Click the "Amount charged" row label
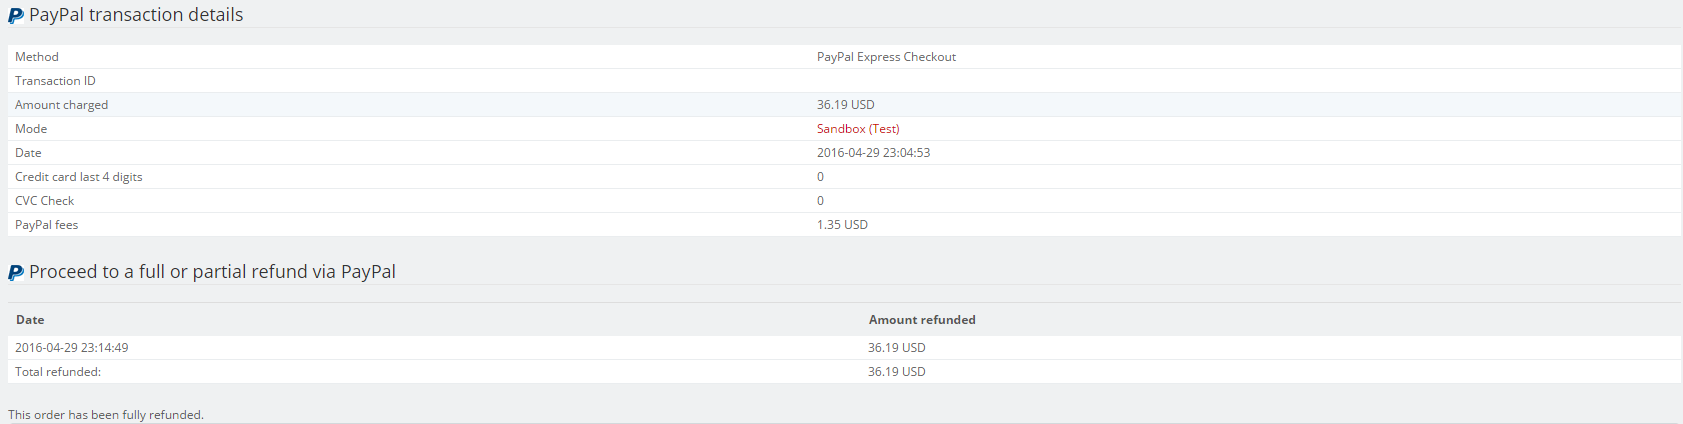This screenshot has height=424, width=1683. tap(61, 105)
